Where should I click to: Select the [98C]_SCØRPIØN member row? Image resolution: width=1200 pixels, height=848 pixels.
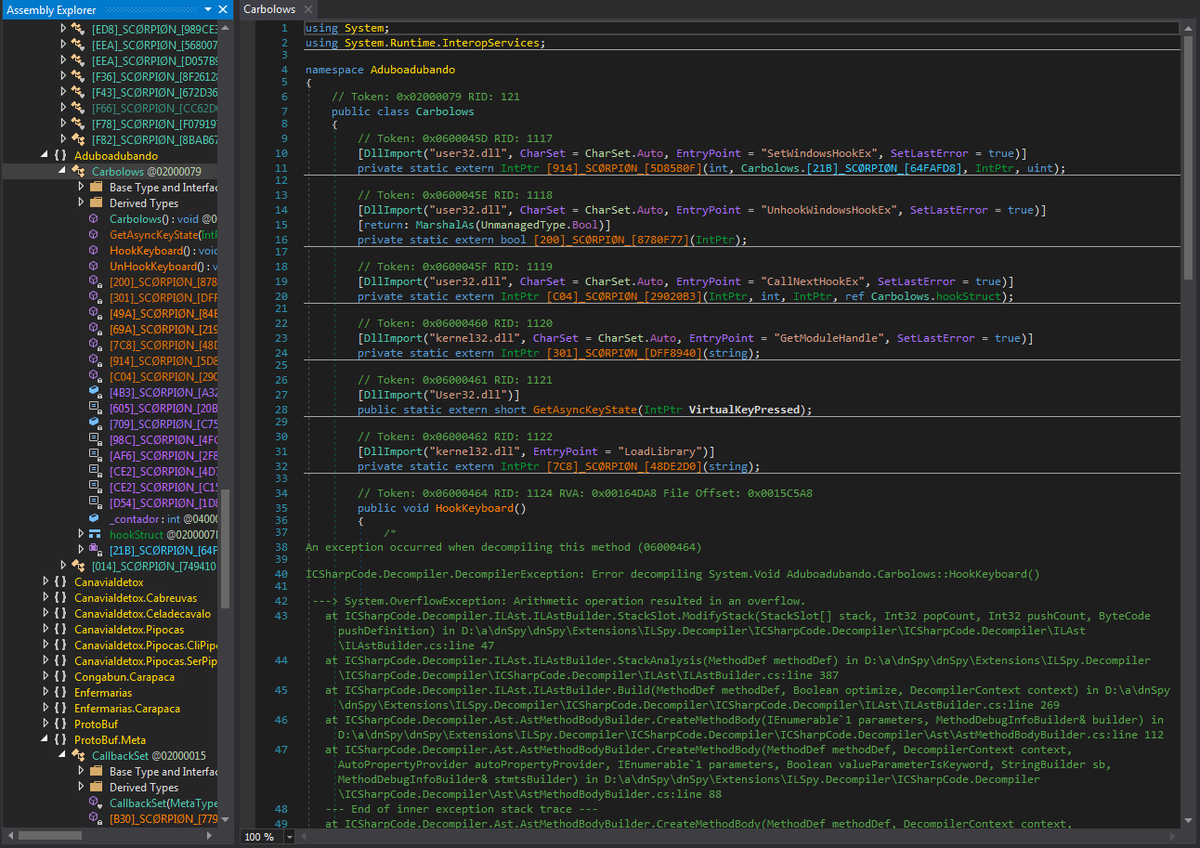pyautogui.click(x=162, y=440)
